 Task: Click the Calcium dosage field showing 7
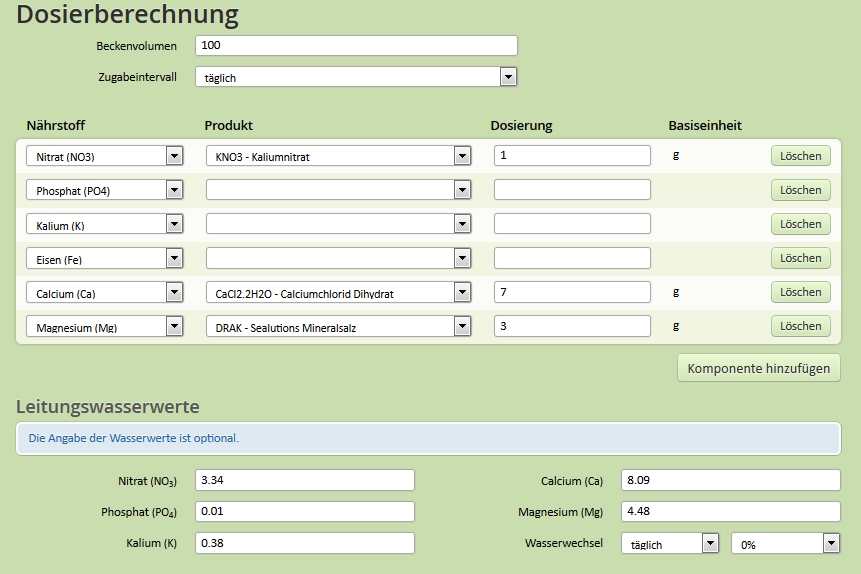[572, 292]
